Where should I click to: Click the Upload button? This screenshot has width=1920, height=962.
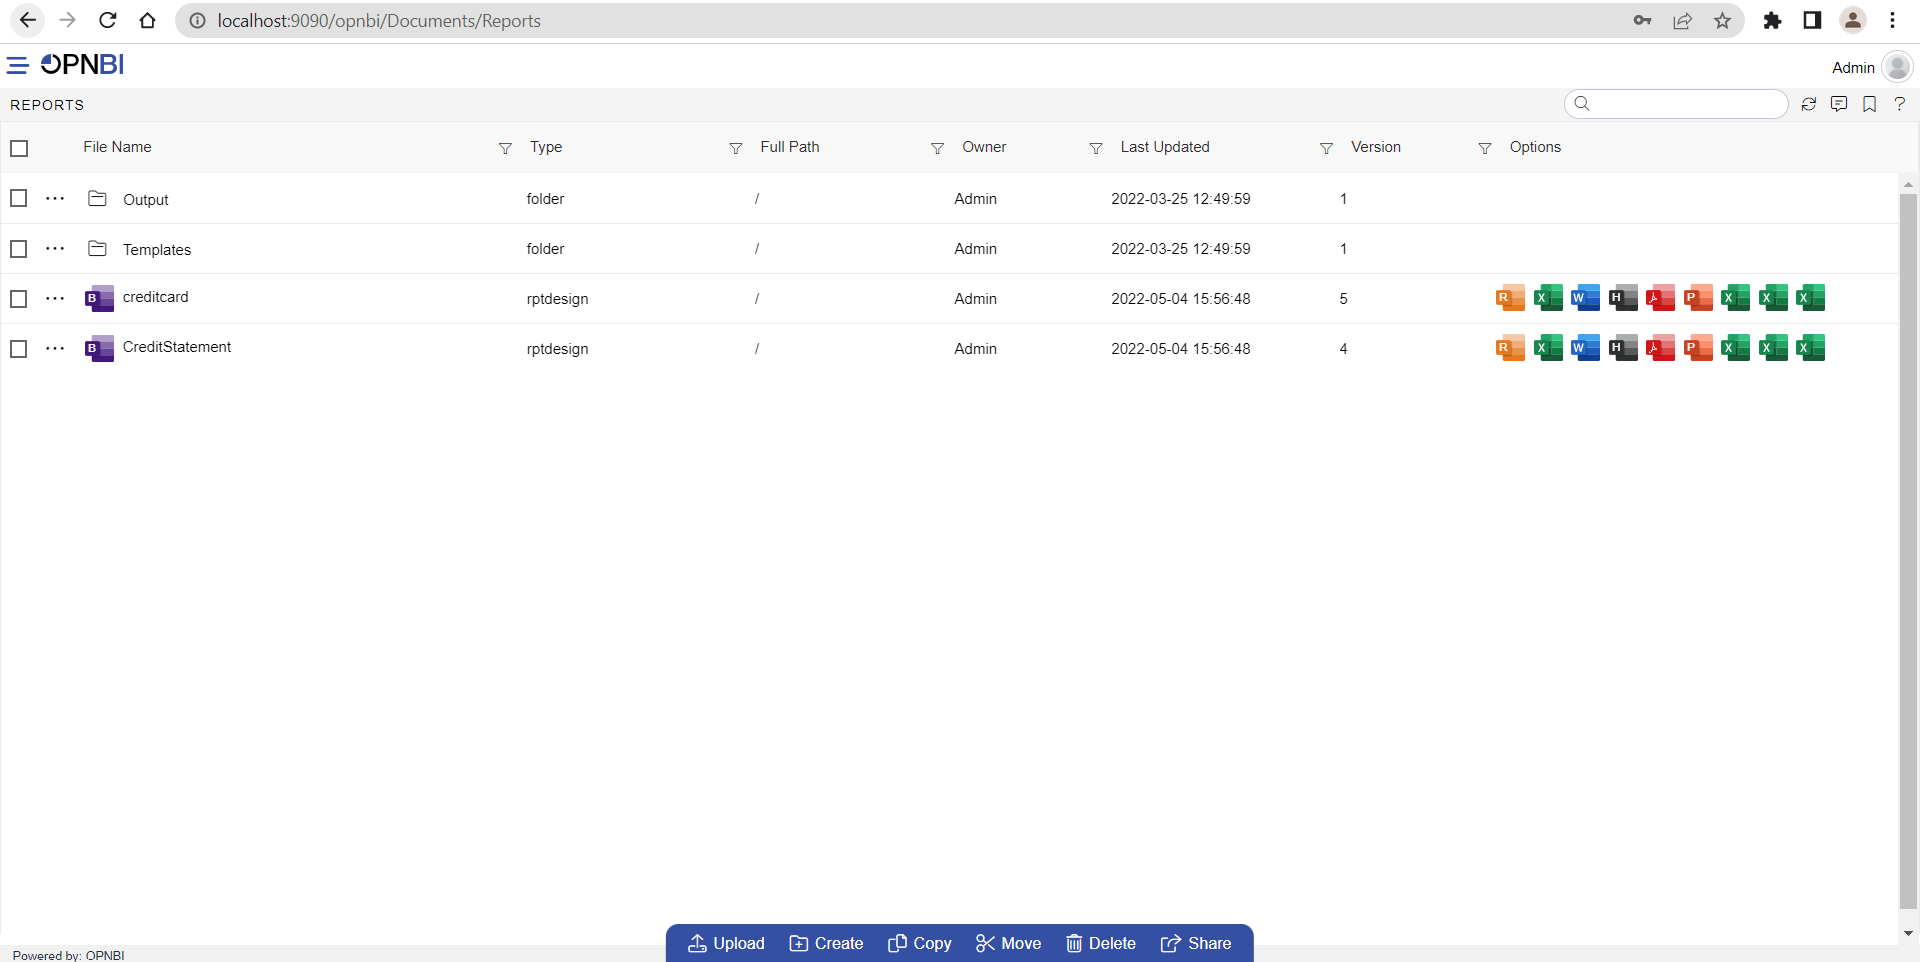(x=727, y=943)
